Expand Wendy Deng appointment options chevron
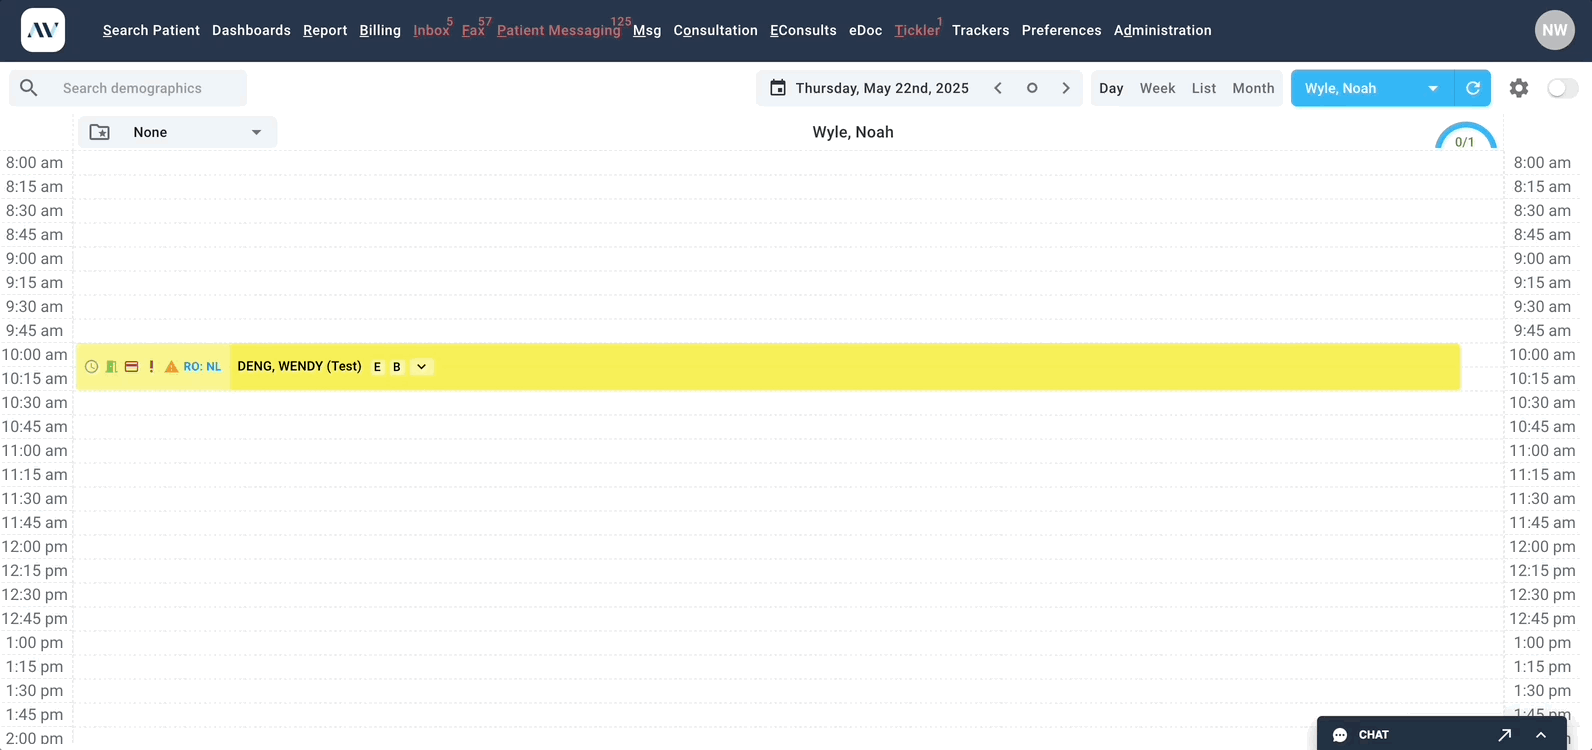Image resolution: width=1592 pixels, height=750 pixels. click(x=422, y=367)
